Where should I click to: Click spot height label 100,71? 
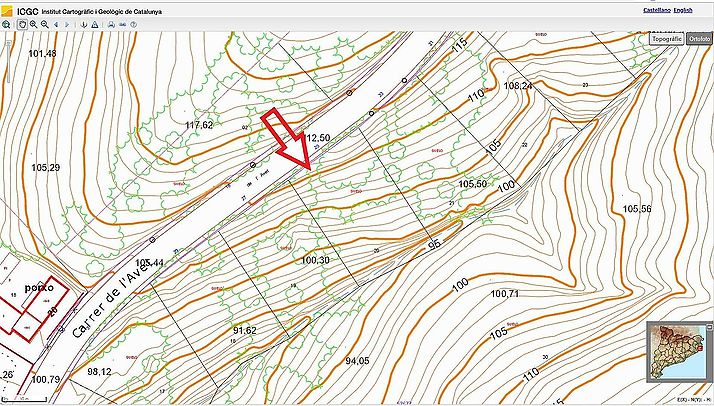point(505,294)
